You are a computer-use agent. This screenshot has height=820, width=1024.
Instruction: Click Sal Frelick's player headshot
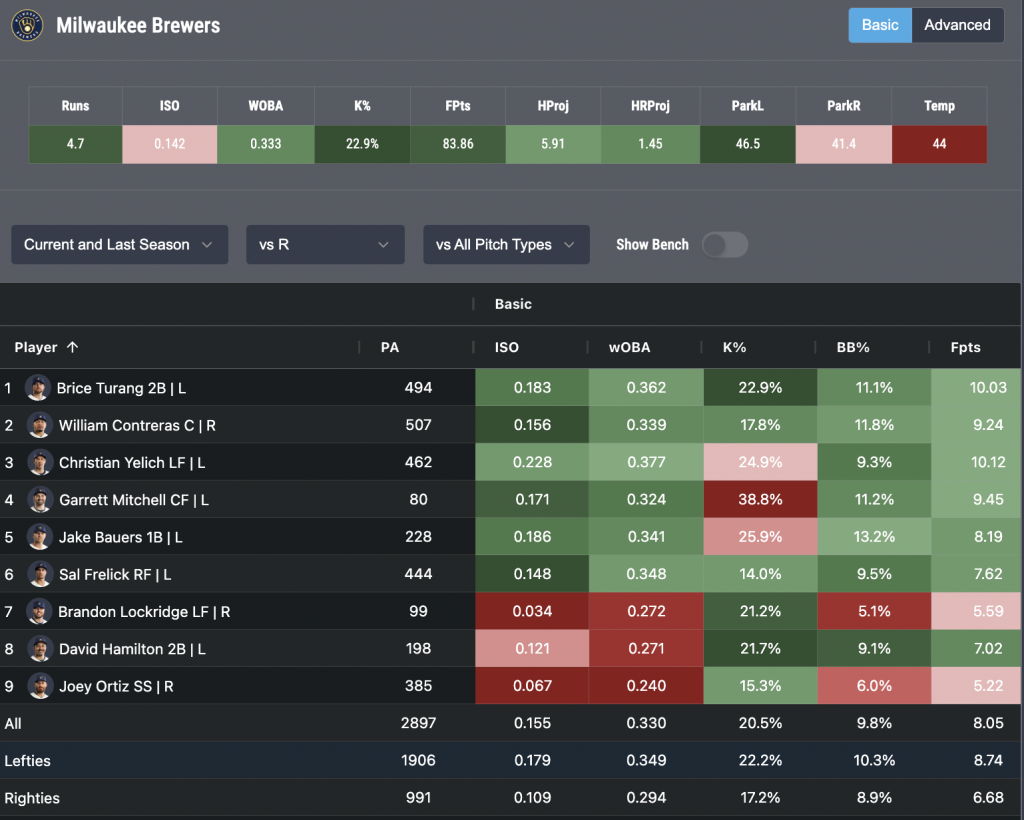point(38,574)
